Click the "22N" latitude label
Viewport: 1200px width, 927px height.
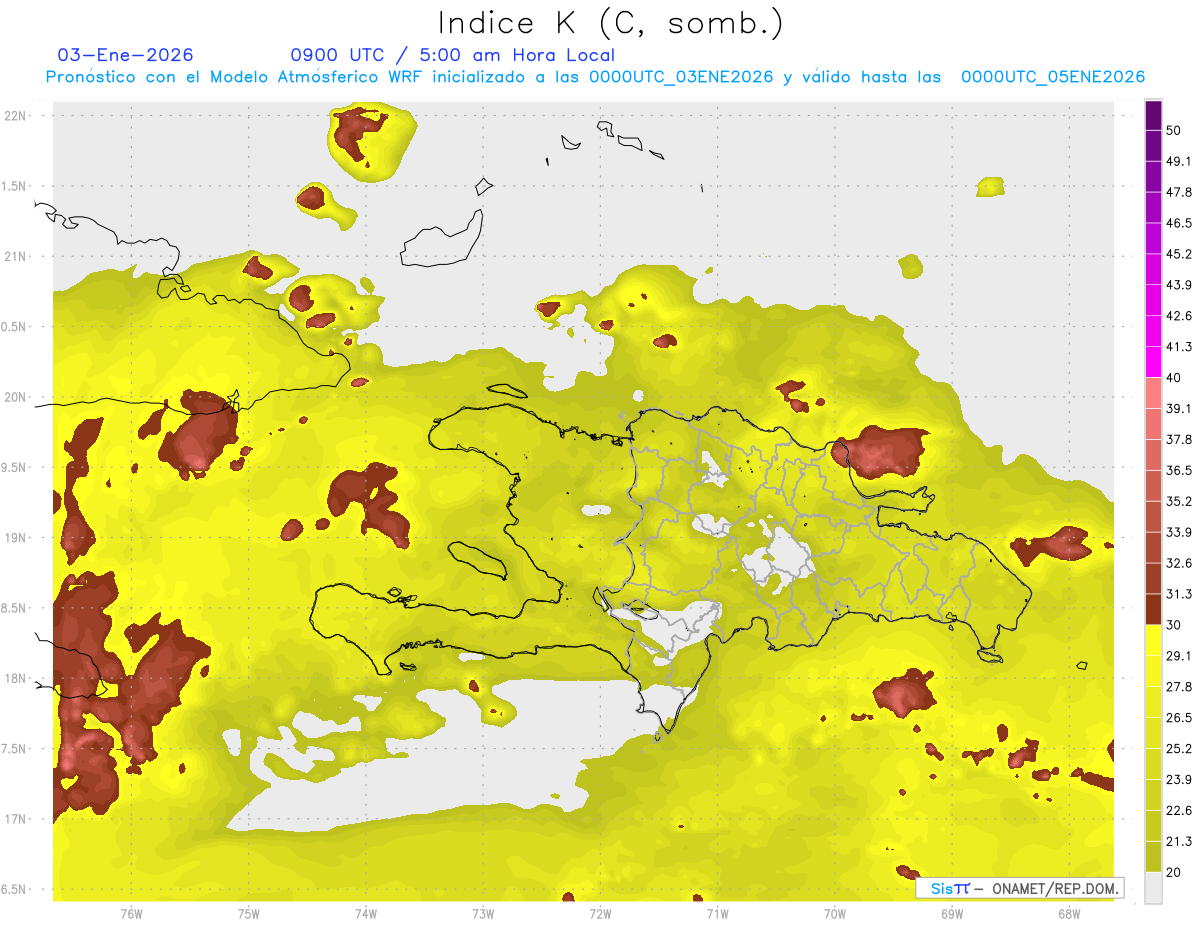click(x=17, y=115)
